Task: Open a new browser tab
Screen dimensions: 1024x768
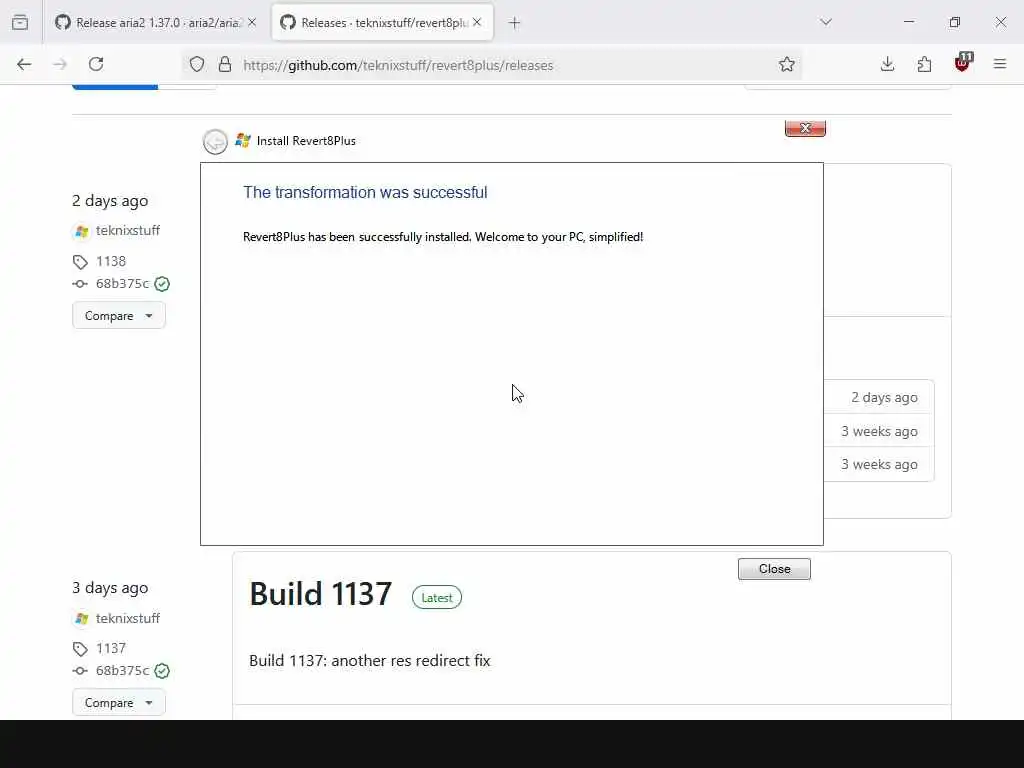Action: (x=515, y=23)
